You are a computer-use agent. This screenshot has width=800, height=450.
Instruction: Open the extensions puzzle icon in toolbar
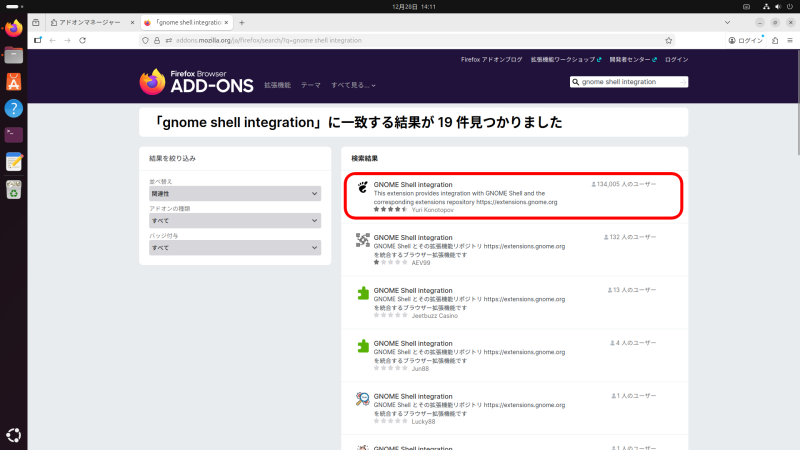click(x=775, y=40)
